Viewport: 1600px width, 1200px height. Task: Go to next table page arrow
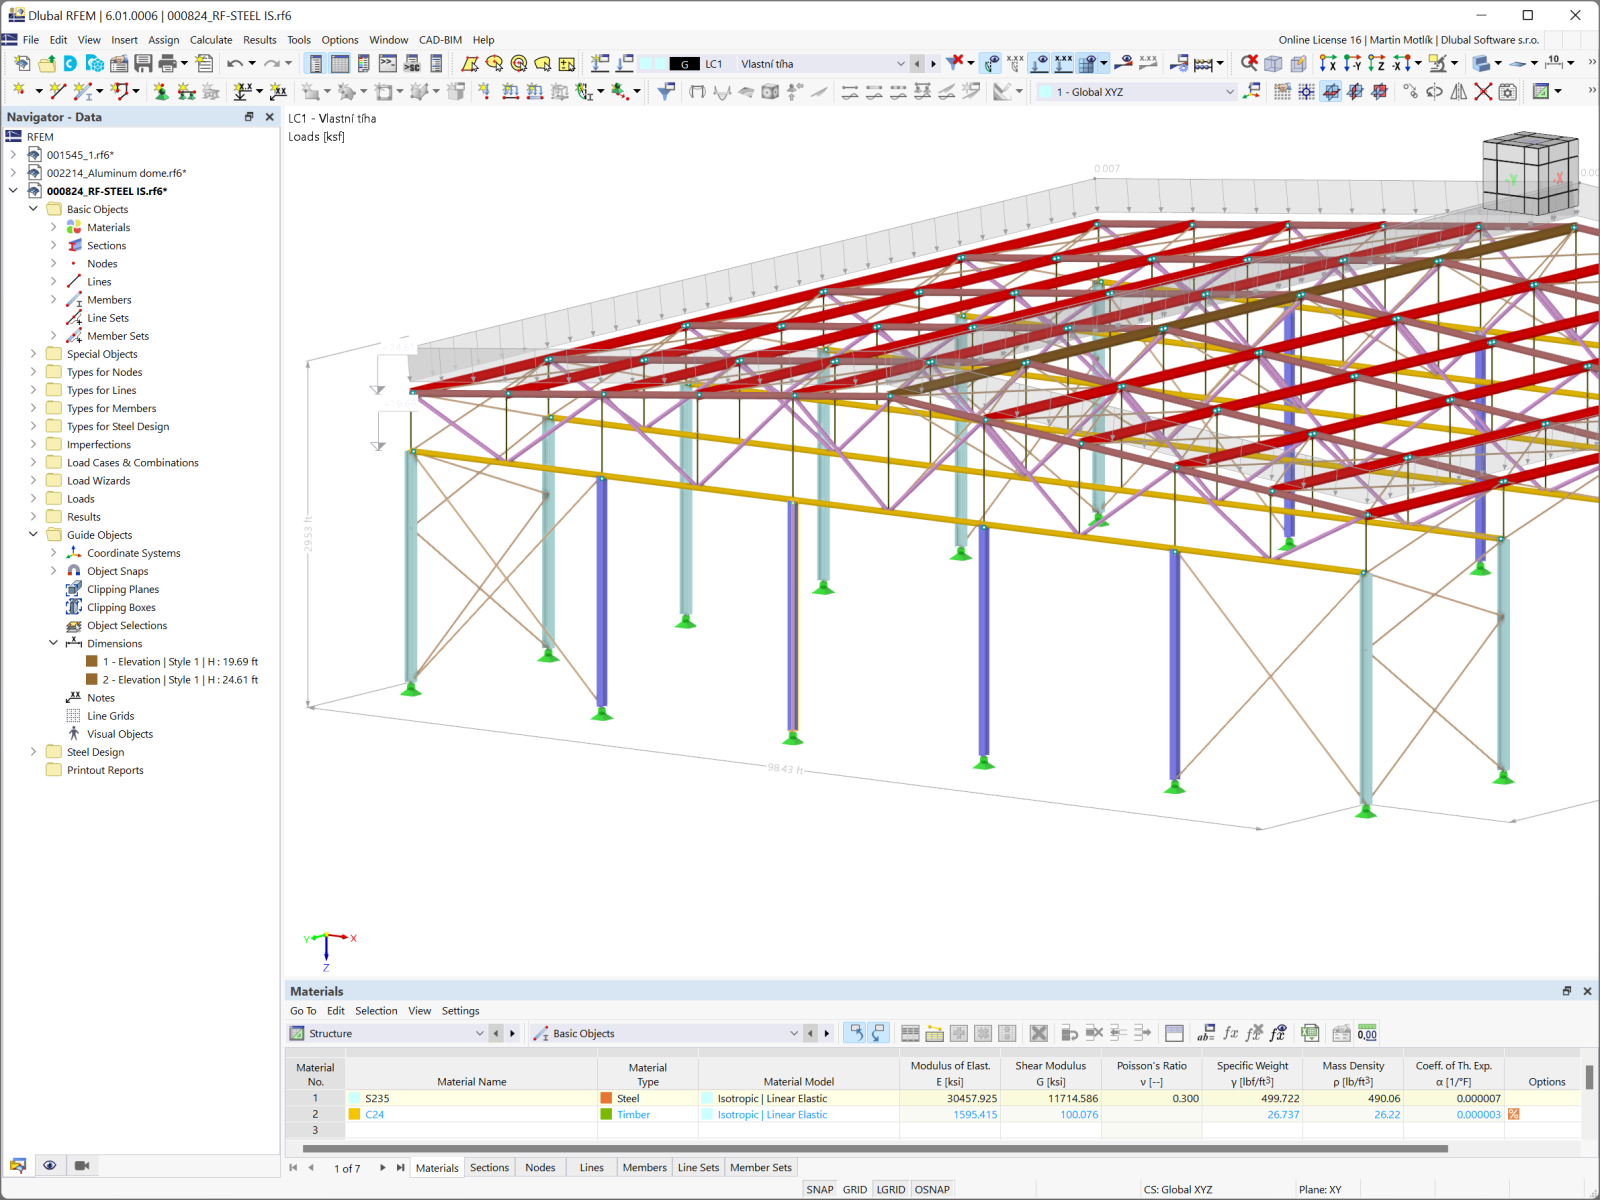click(x=382, y=1167)
